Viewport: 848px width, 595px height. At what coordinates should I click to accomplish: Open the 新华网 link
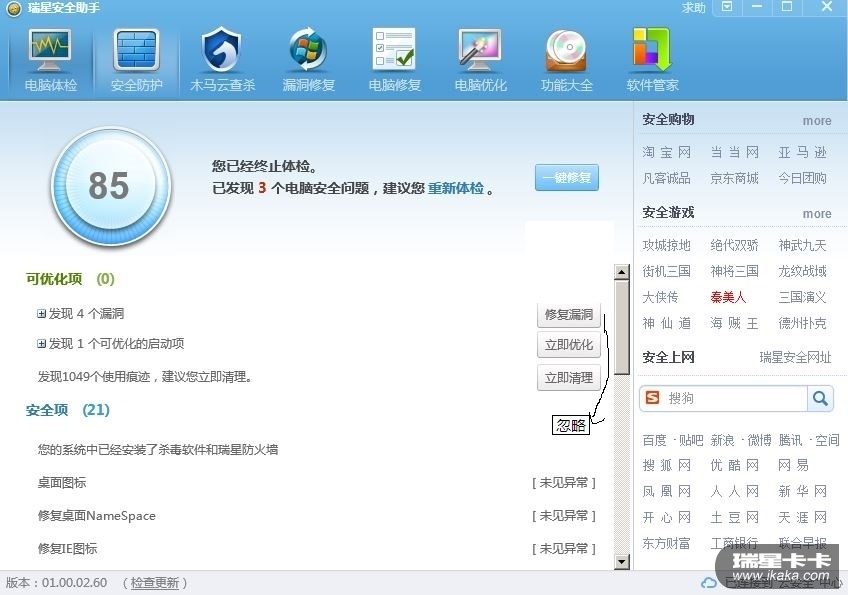(x=803, y=491)
